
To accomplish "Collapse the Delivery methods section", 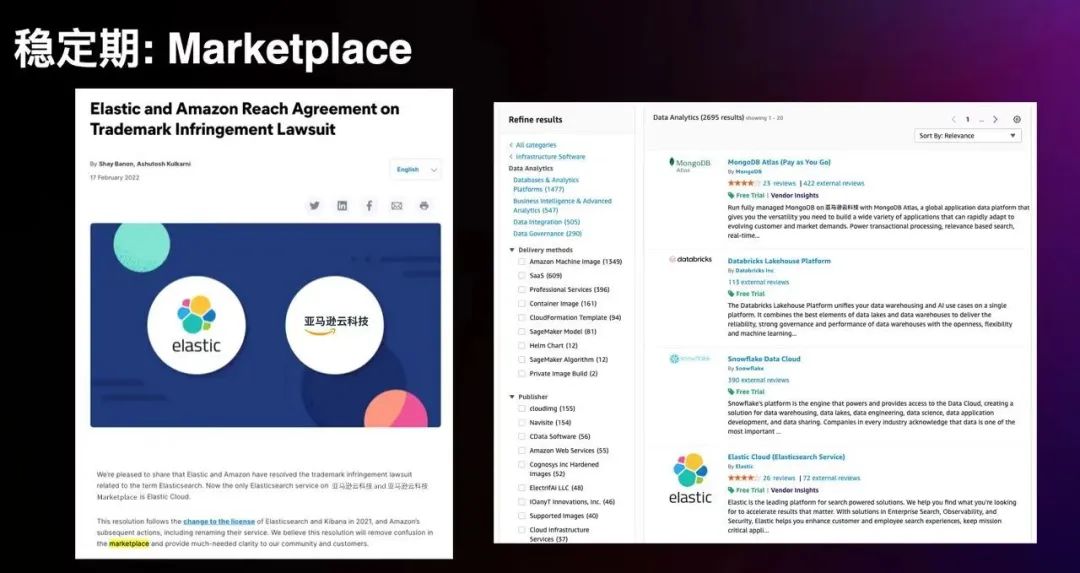I will [512, 250].
